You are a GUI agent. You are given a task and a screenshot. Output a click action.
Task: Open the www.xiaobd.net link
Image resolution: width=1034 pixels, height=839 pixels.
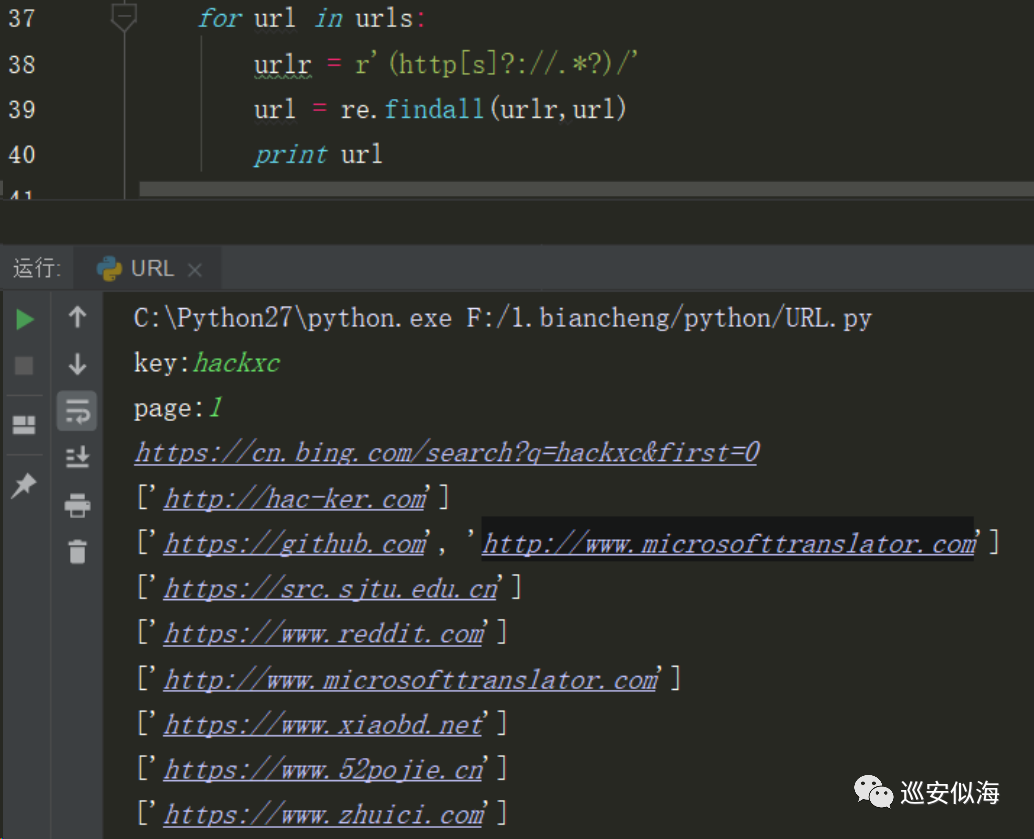tap(324, 725)
